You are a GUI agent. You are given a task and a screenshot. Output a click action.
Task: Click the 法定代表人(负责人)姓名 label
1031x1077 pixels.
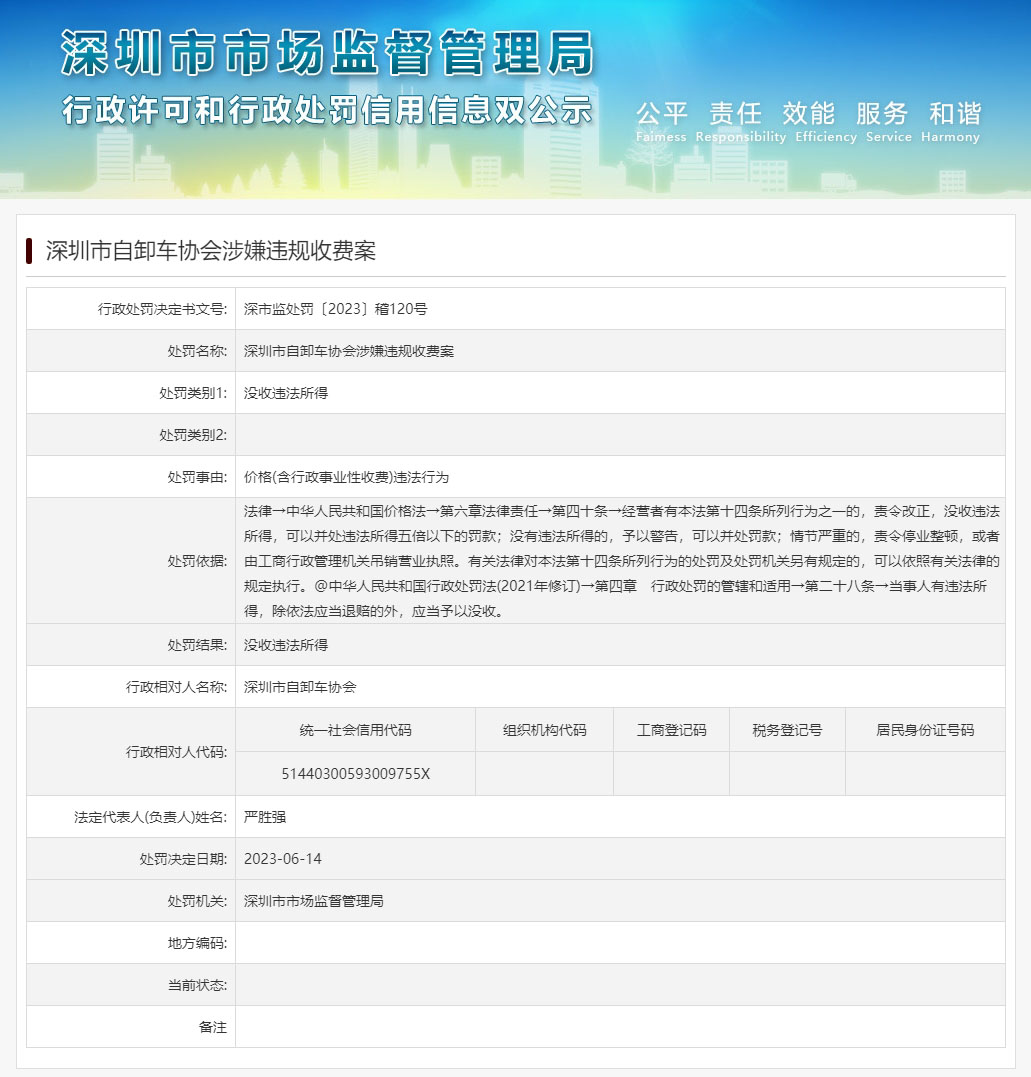point(150,817)
